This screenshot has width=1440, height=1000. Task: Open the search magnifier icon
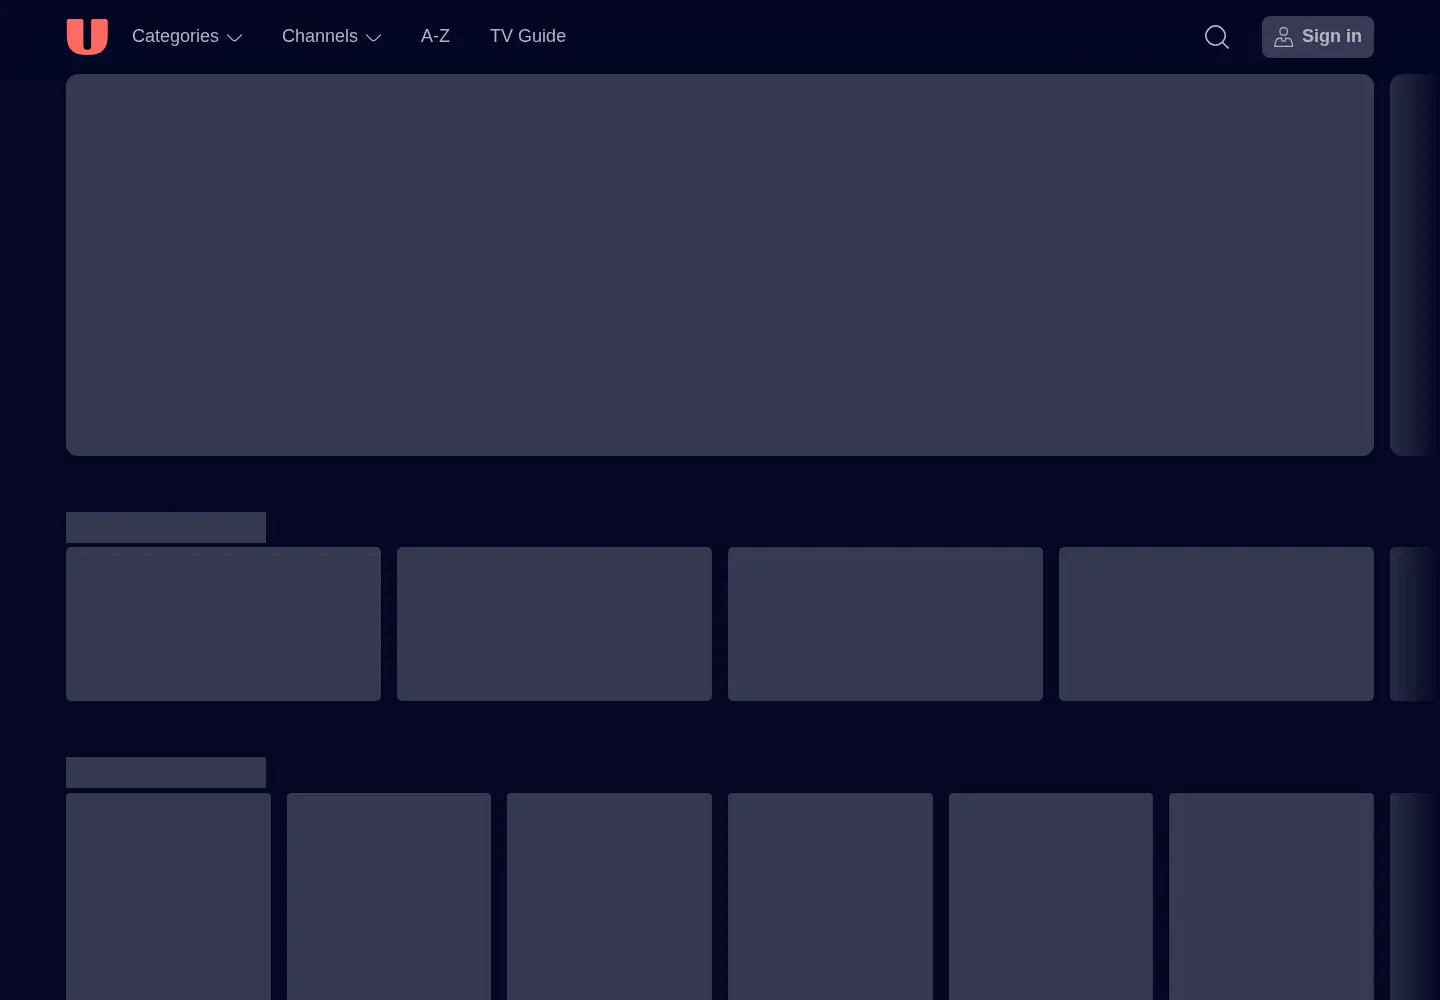pos(1217,37)
